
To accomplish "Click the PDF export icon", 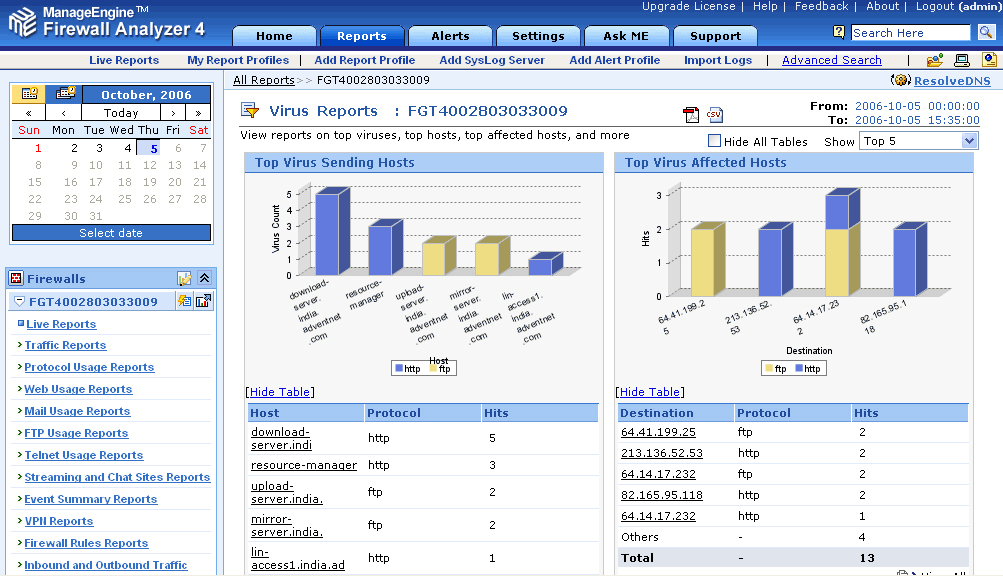I will click(691, 115).
